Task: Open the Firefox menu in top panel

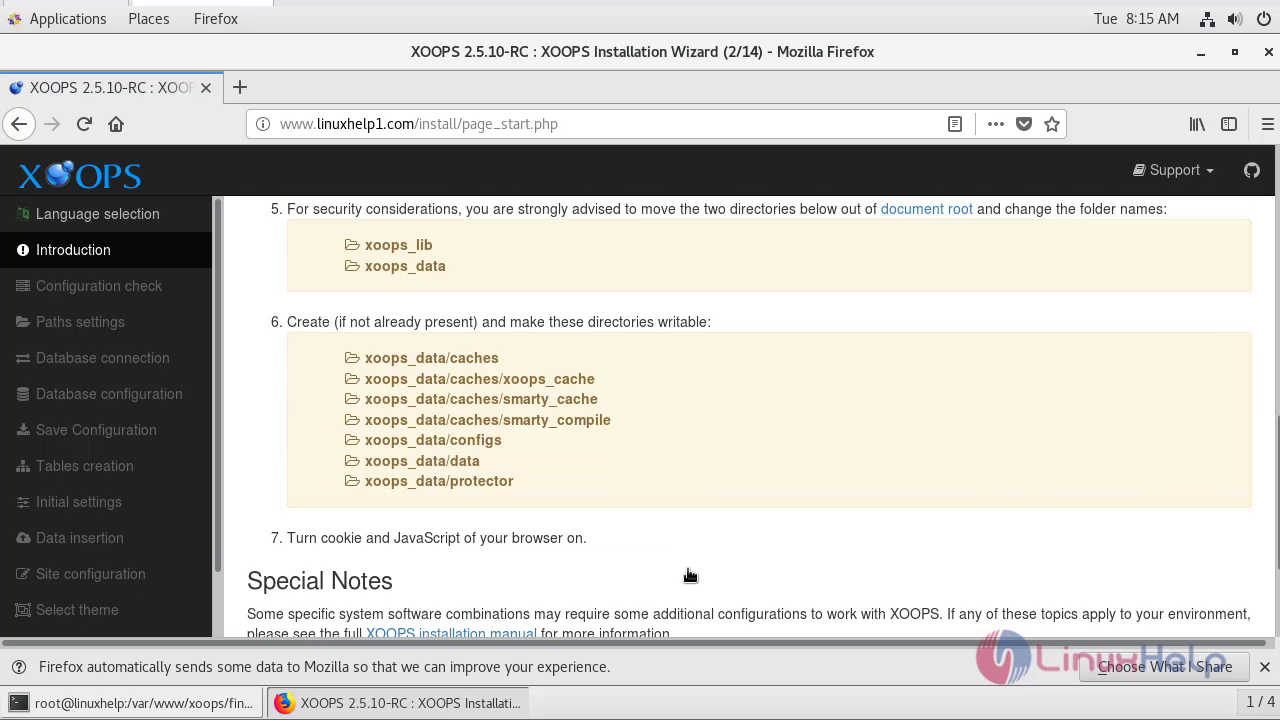Action: coord(216,19)
